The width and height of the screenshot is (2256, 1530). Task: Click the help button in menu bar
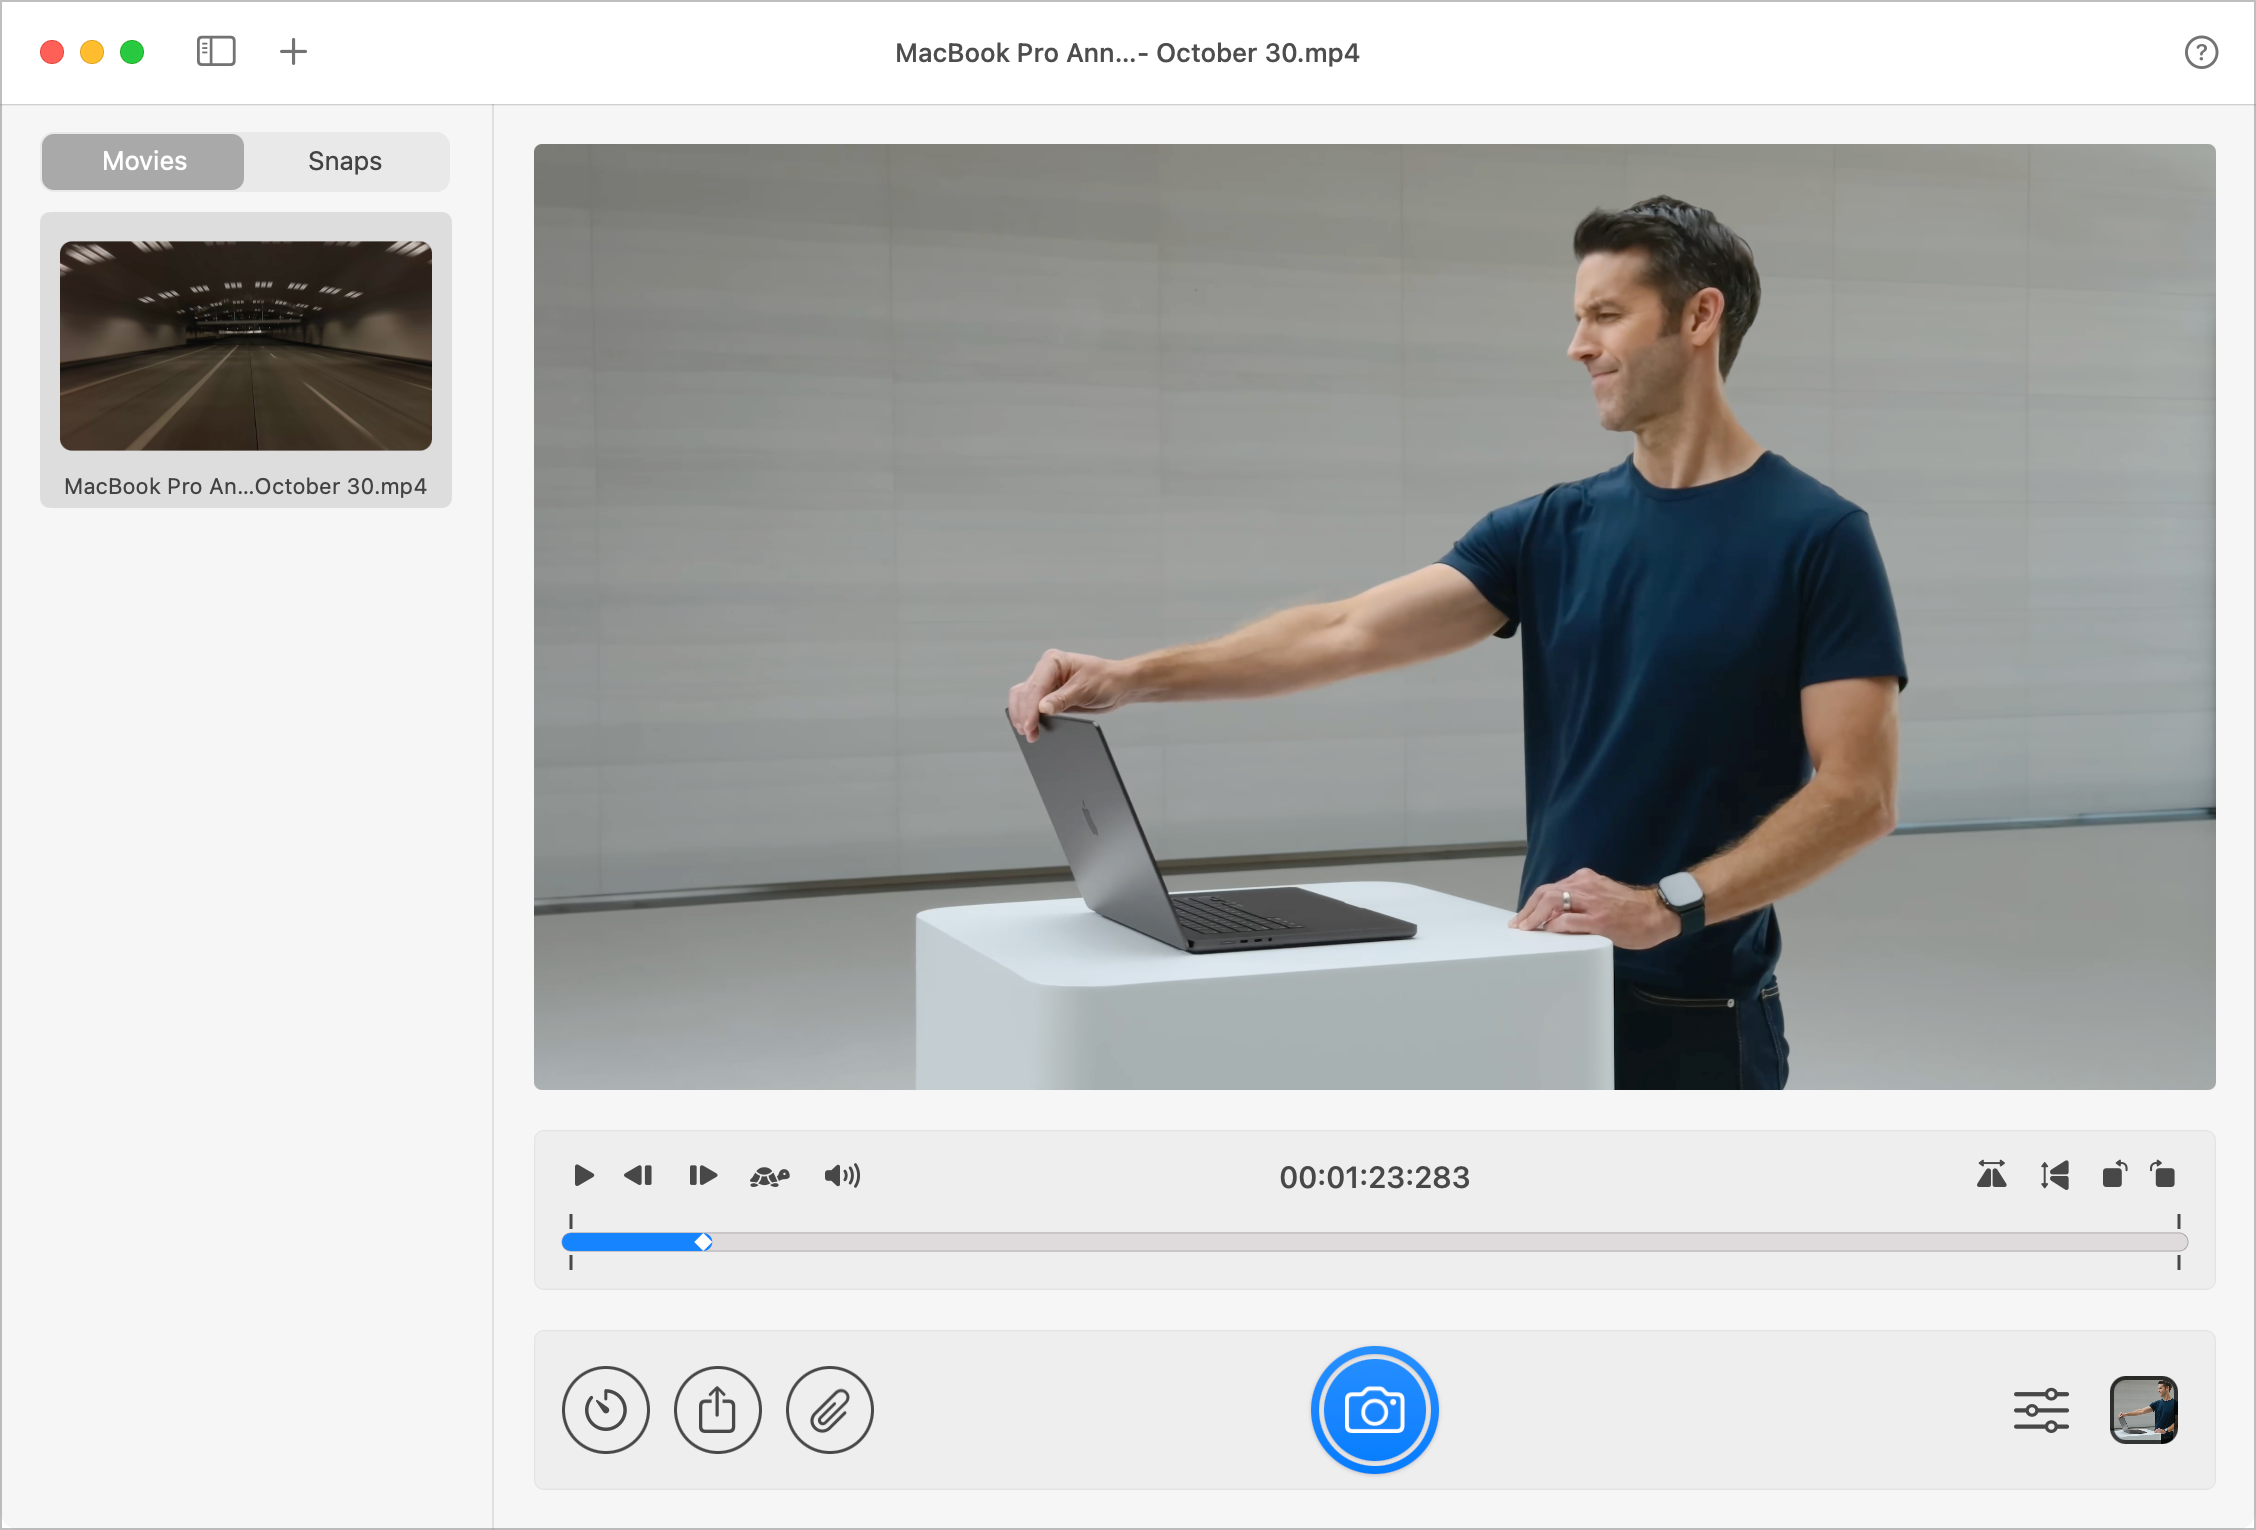[x=2200, y=51]
